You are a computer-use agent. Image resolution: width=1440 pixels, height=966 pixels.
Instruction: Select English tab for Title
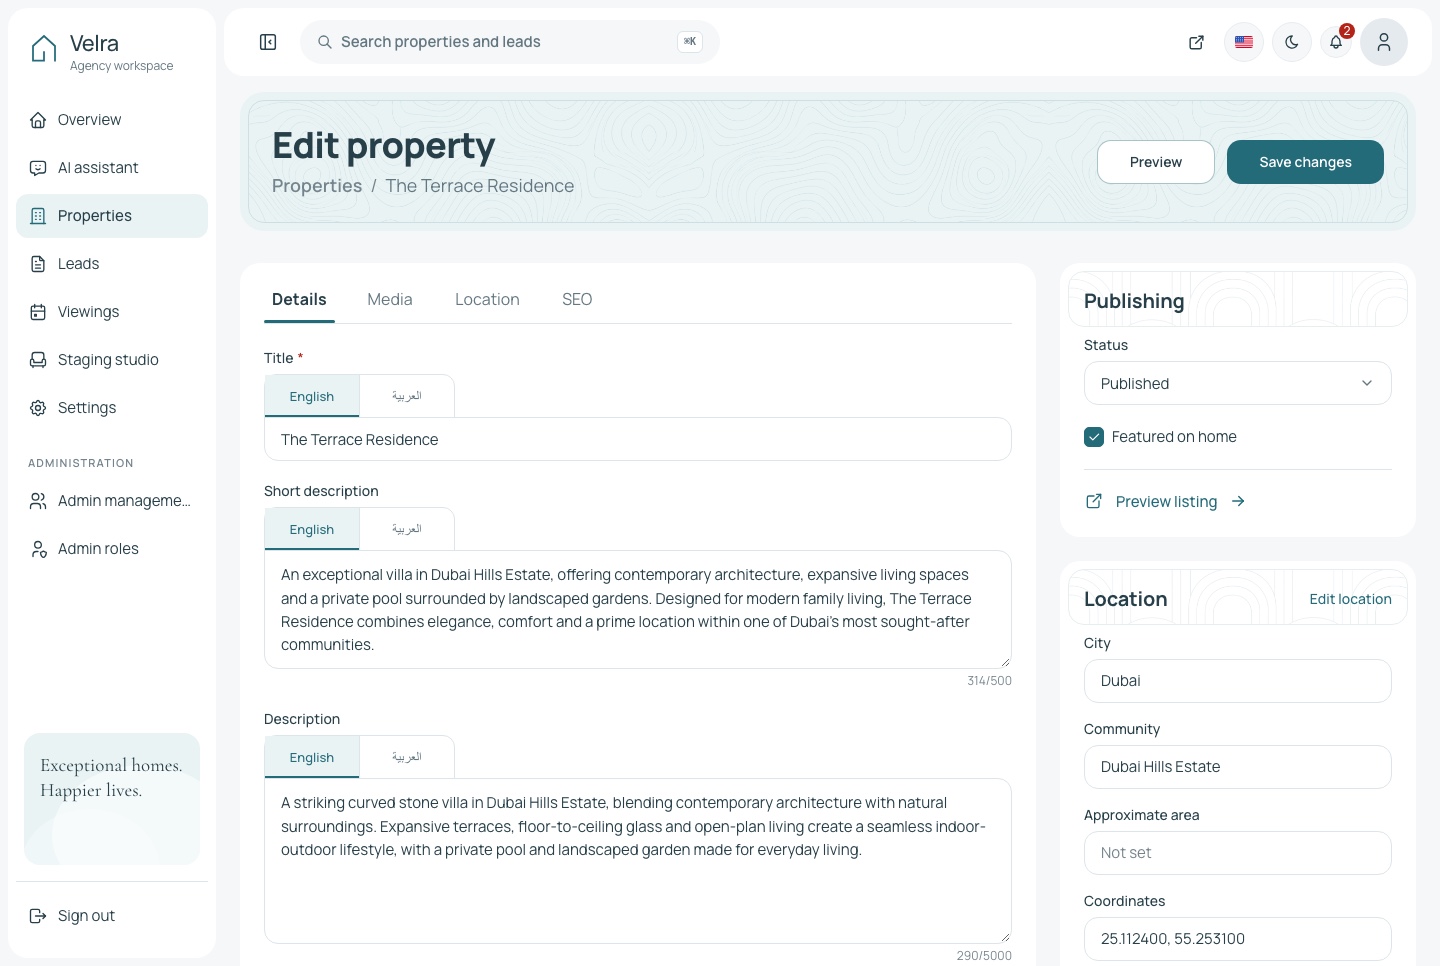coord(312,396)
